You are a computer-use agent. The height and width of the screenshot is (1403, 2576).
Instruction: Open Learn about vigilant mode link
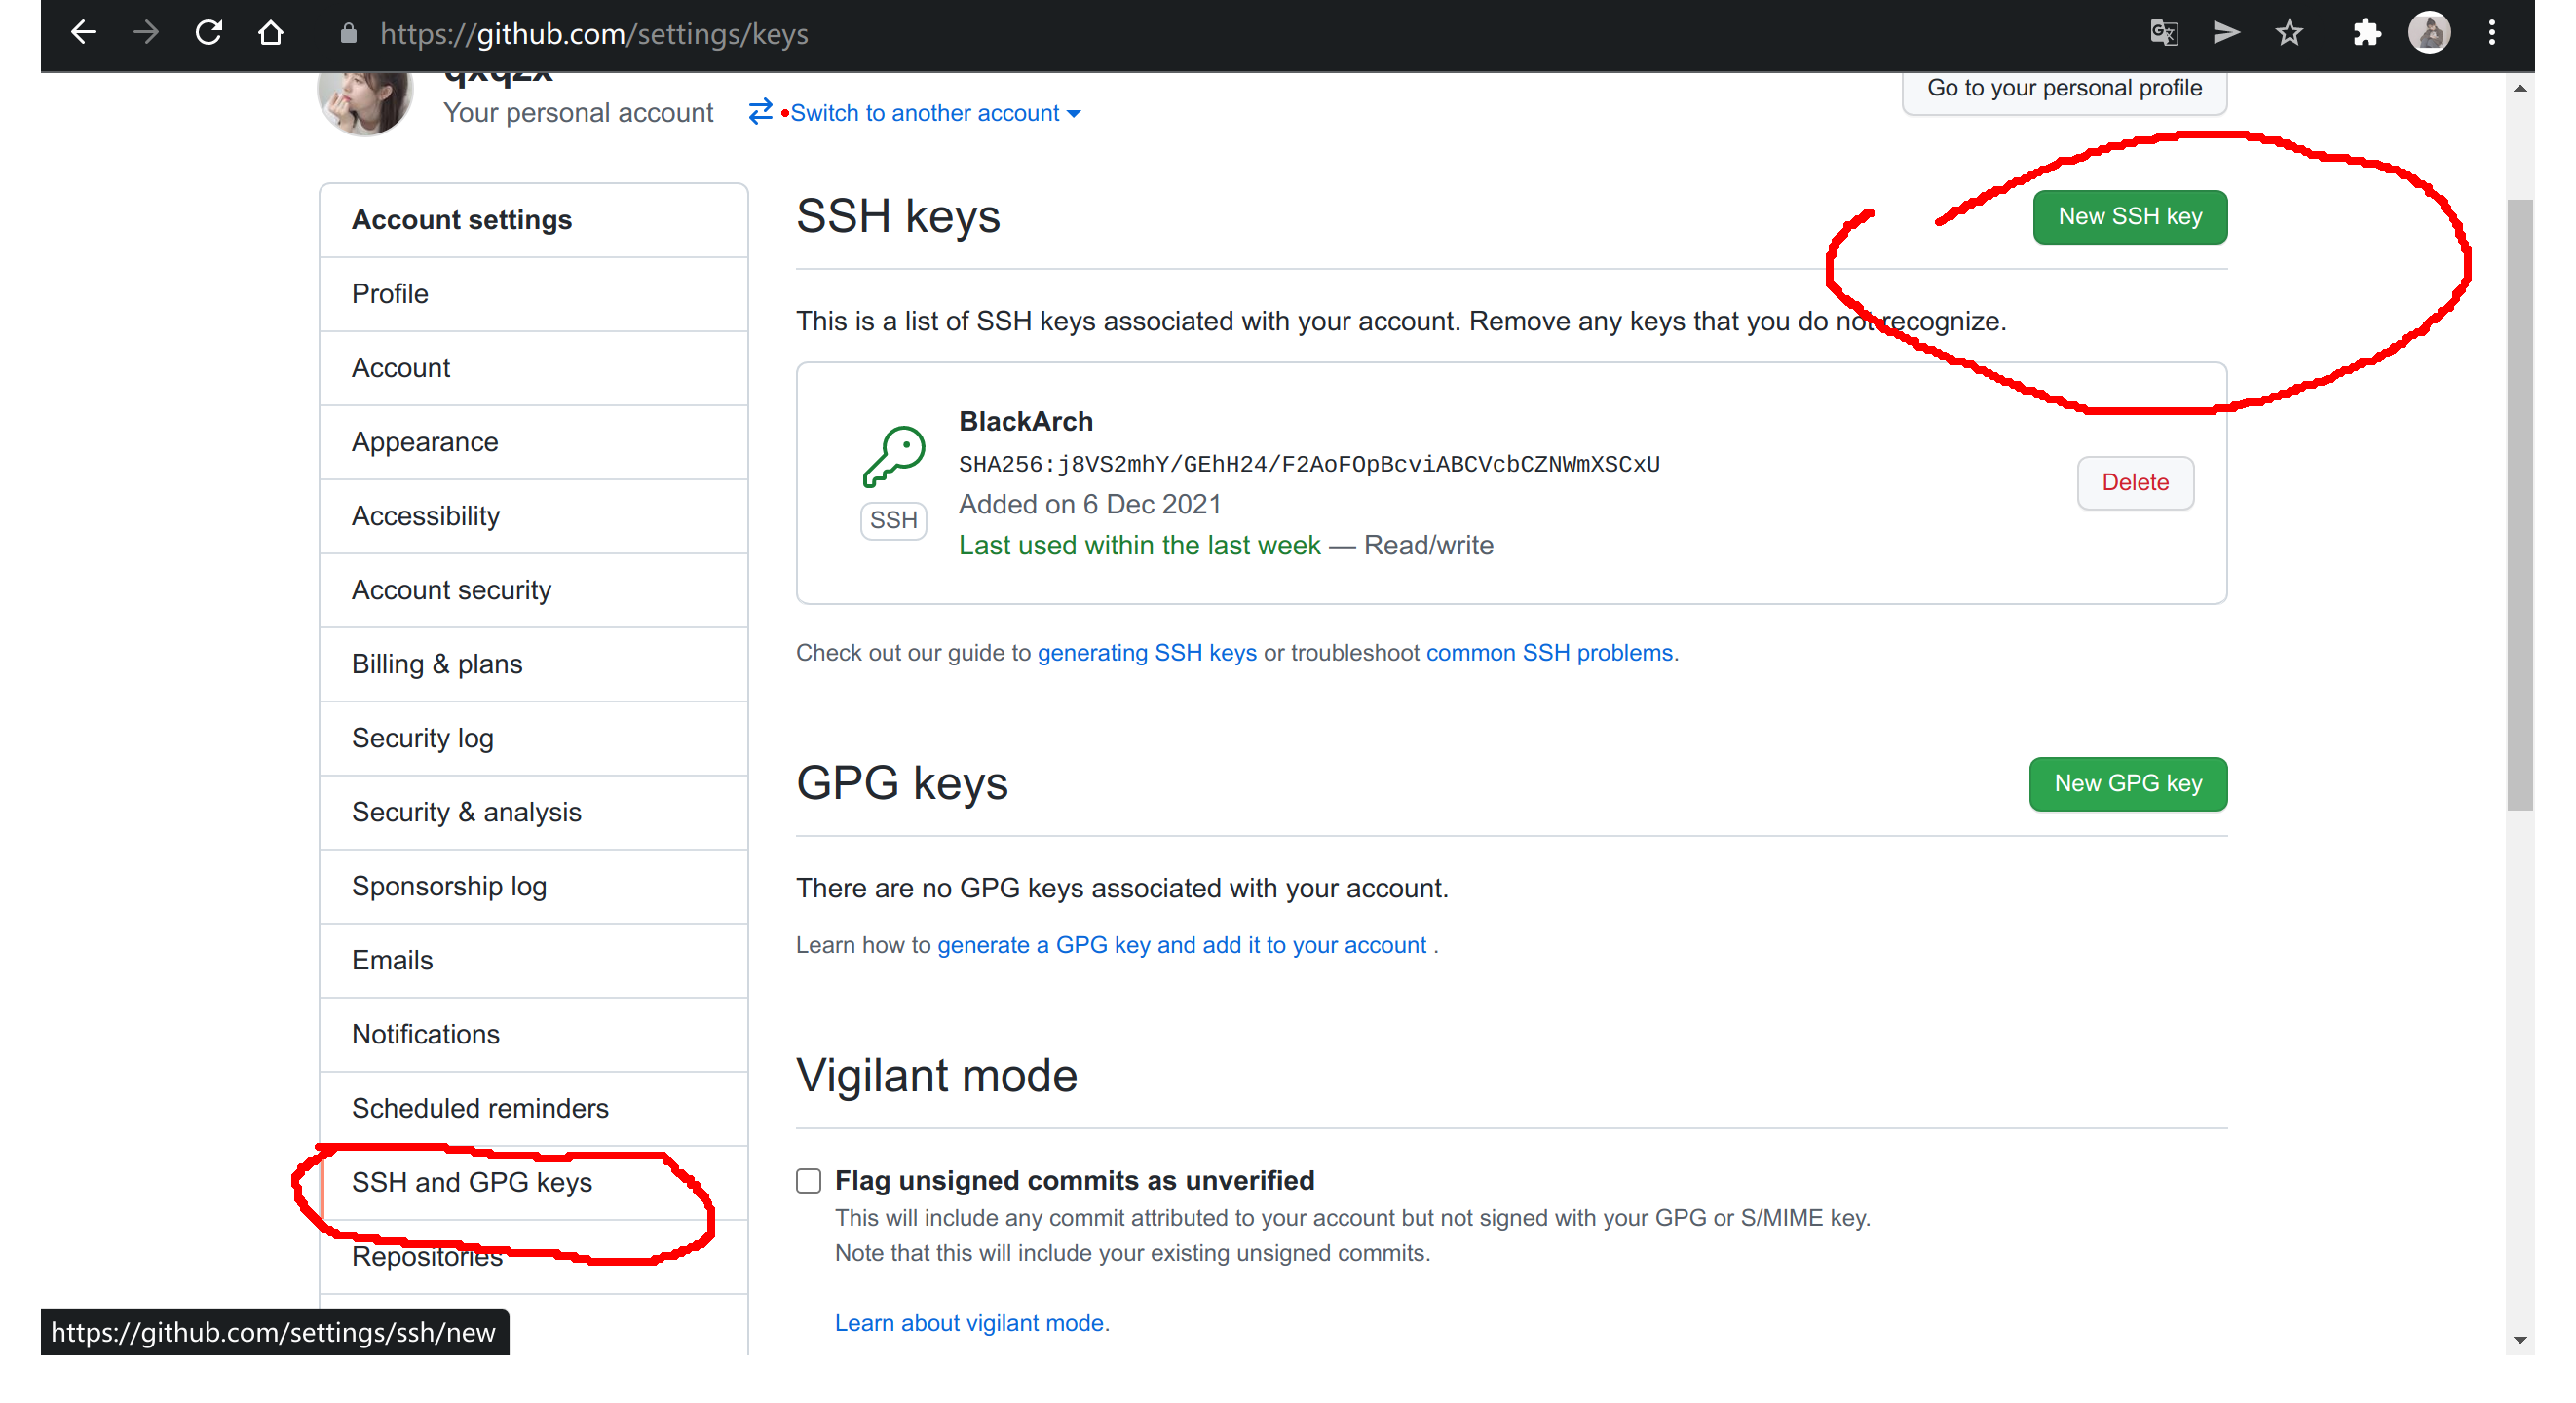click(x=968, y=1322)
